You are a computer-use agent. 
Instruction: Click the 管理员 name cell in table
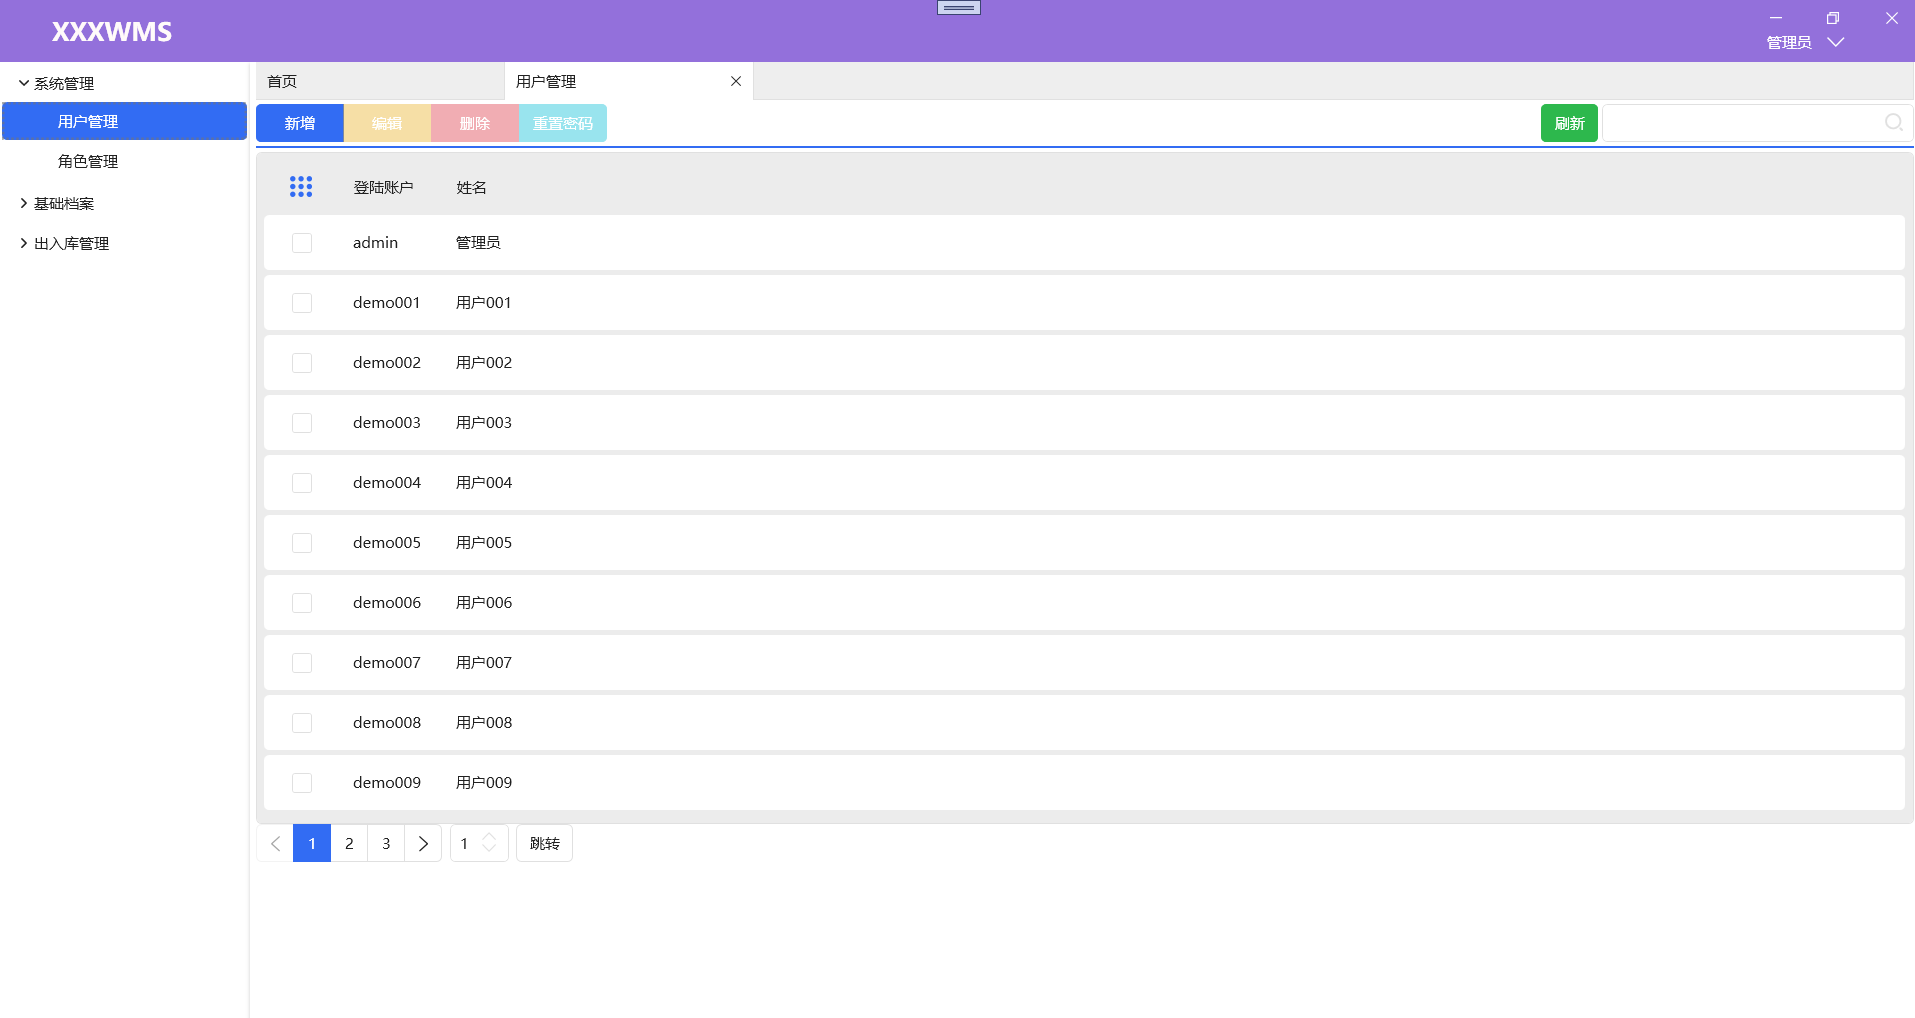pos(478,243)
